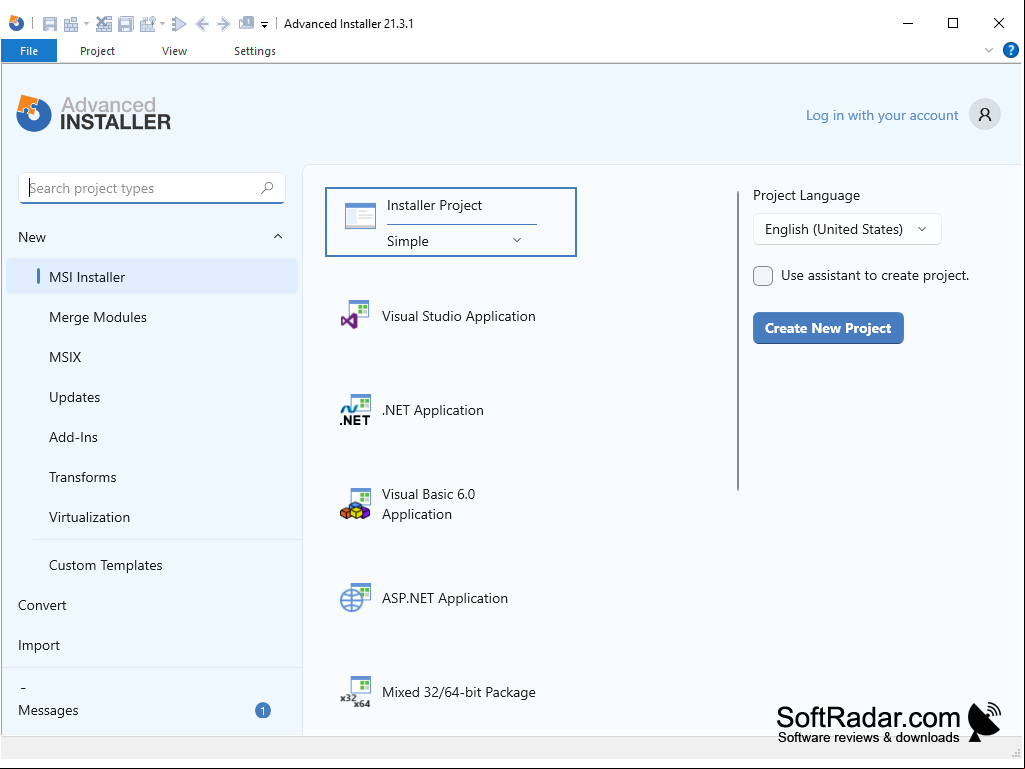The image size is (1025, 769).
Task: Choose Mixed 32/64-bit Package label
Action: [459, 692]
